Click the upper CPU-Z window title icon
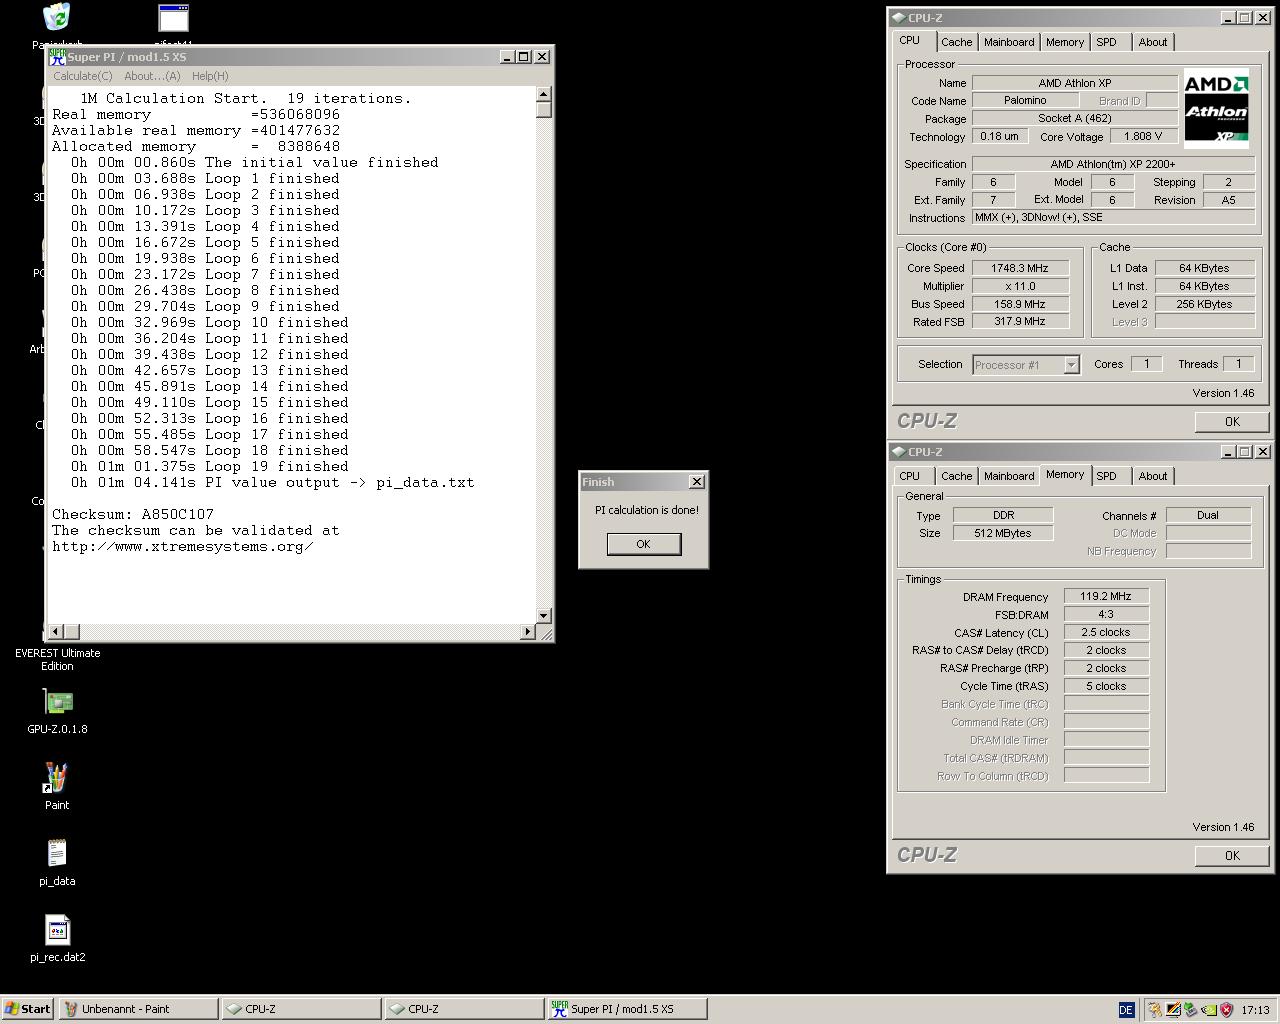The image size is (1280, 1024). coord(898,17)
